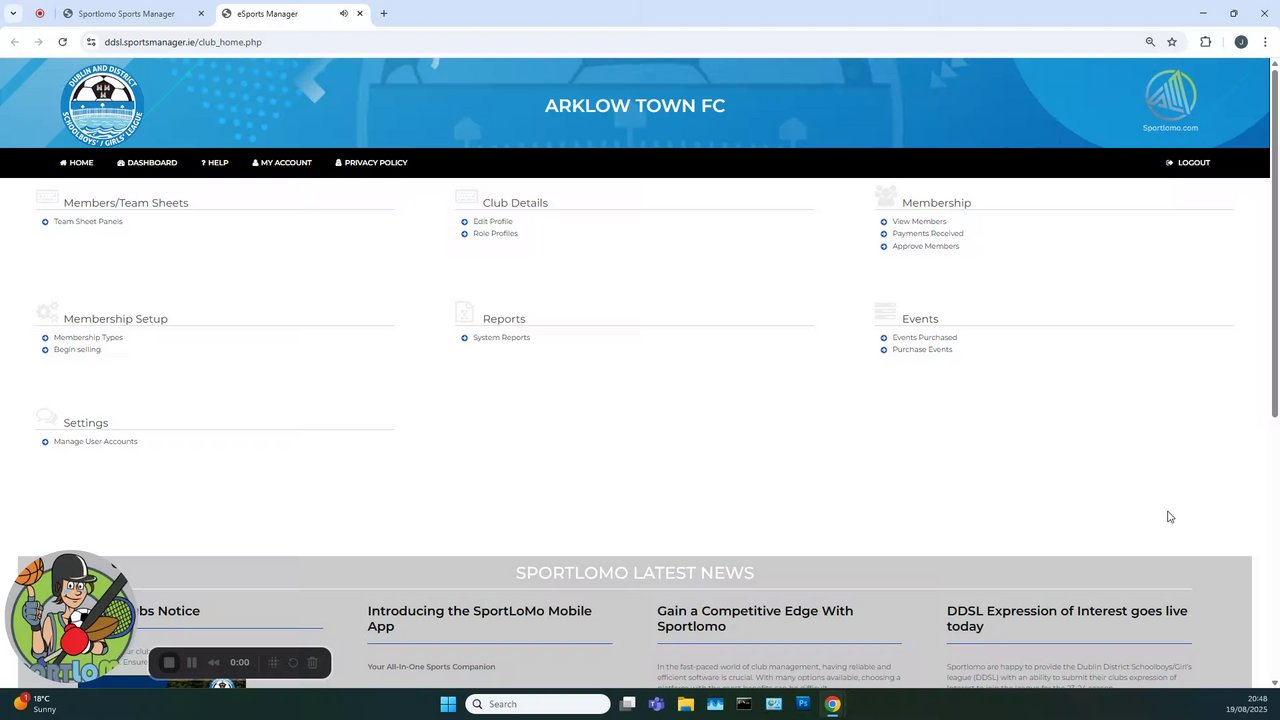Open the Edit Profile link
Screen dimensions: 1280x720
[493, 222]
